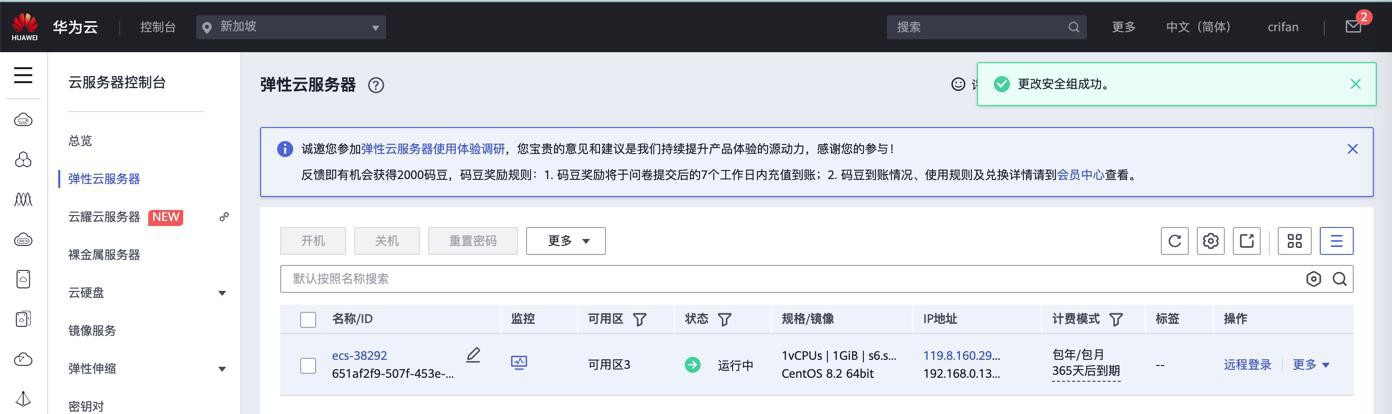Open the crifan account menu

coord(1283,27)
